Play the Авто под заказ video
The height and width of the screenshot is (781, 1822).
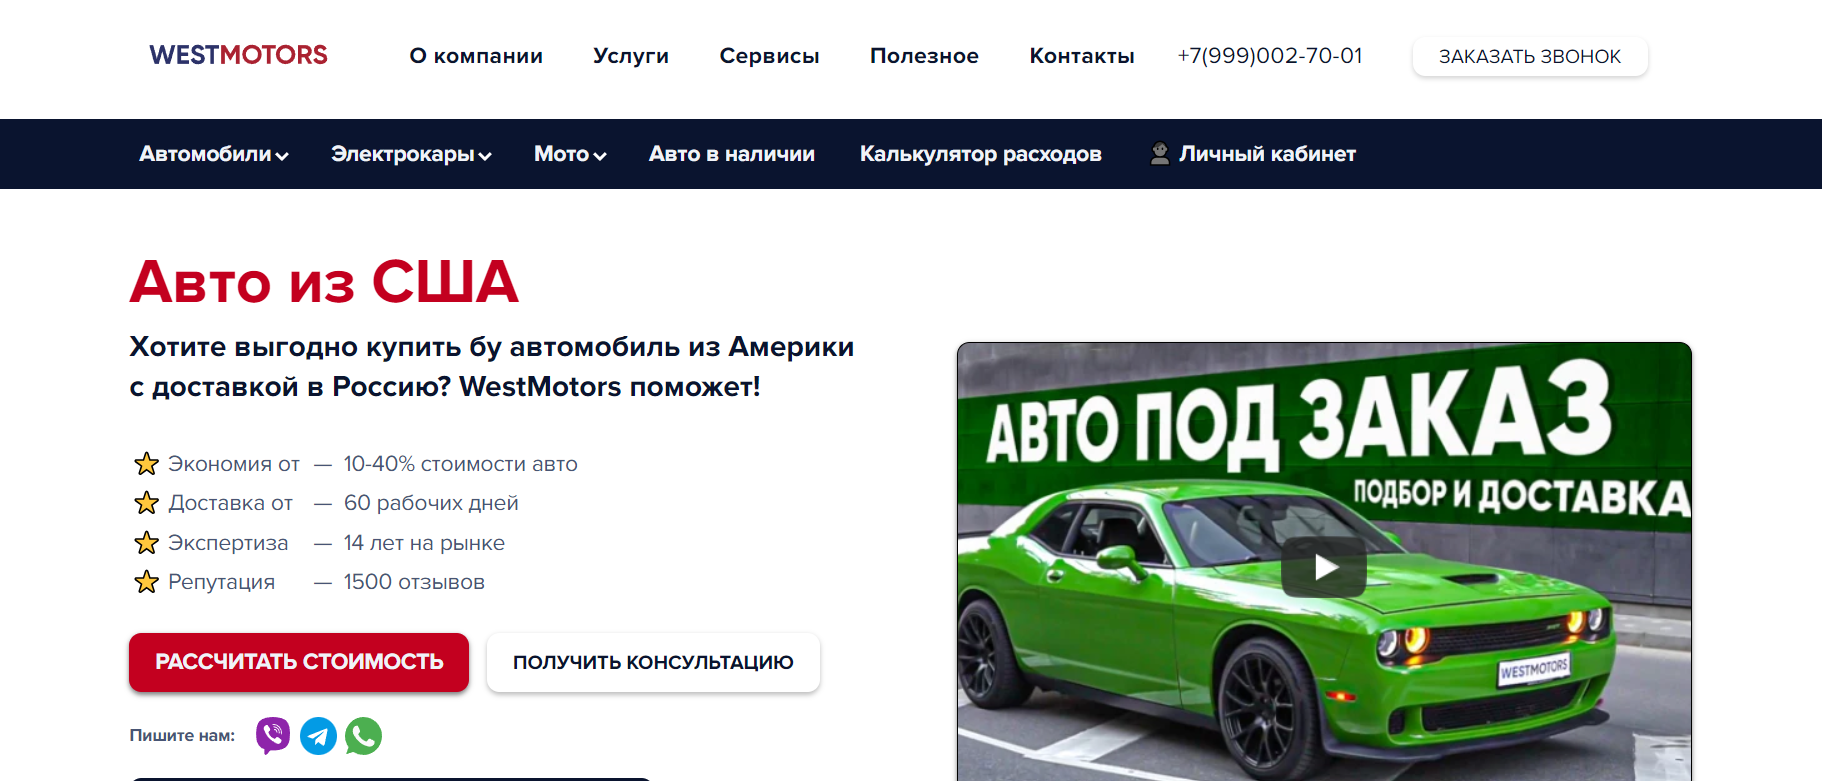1324,567
